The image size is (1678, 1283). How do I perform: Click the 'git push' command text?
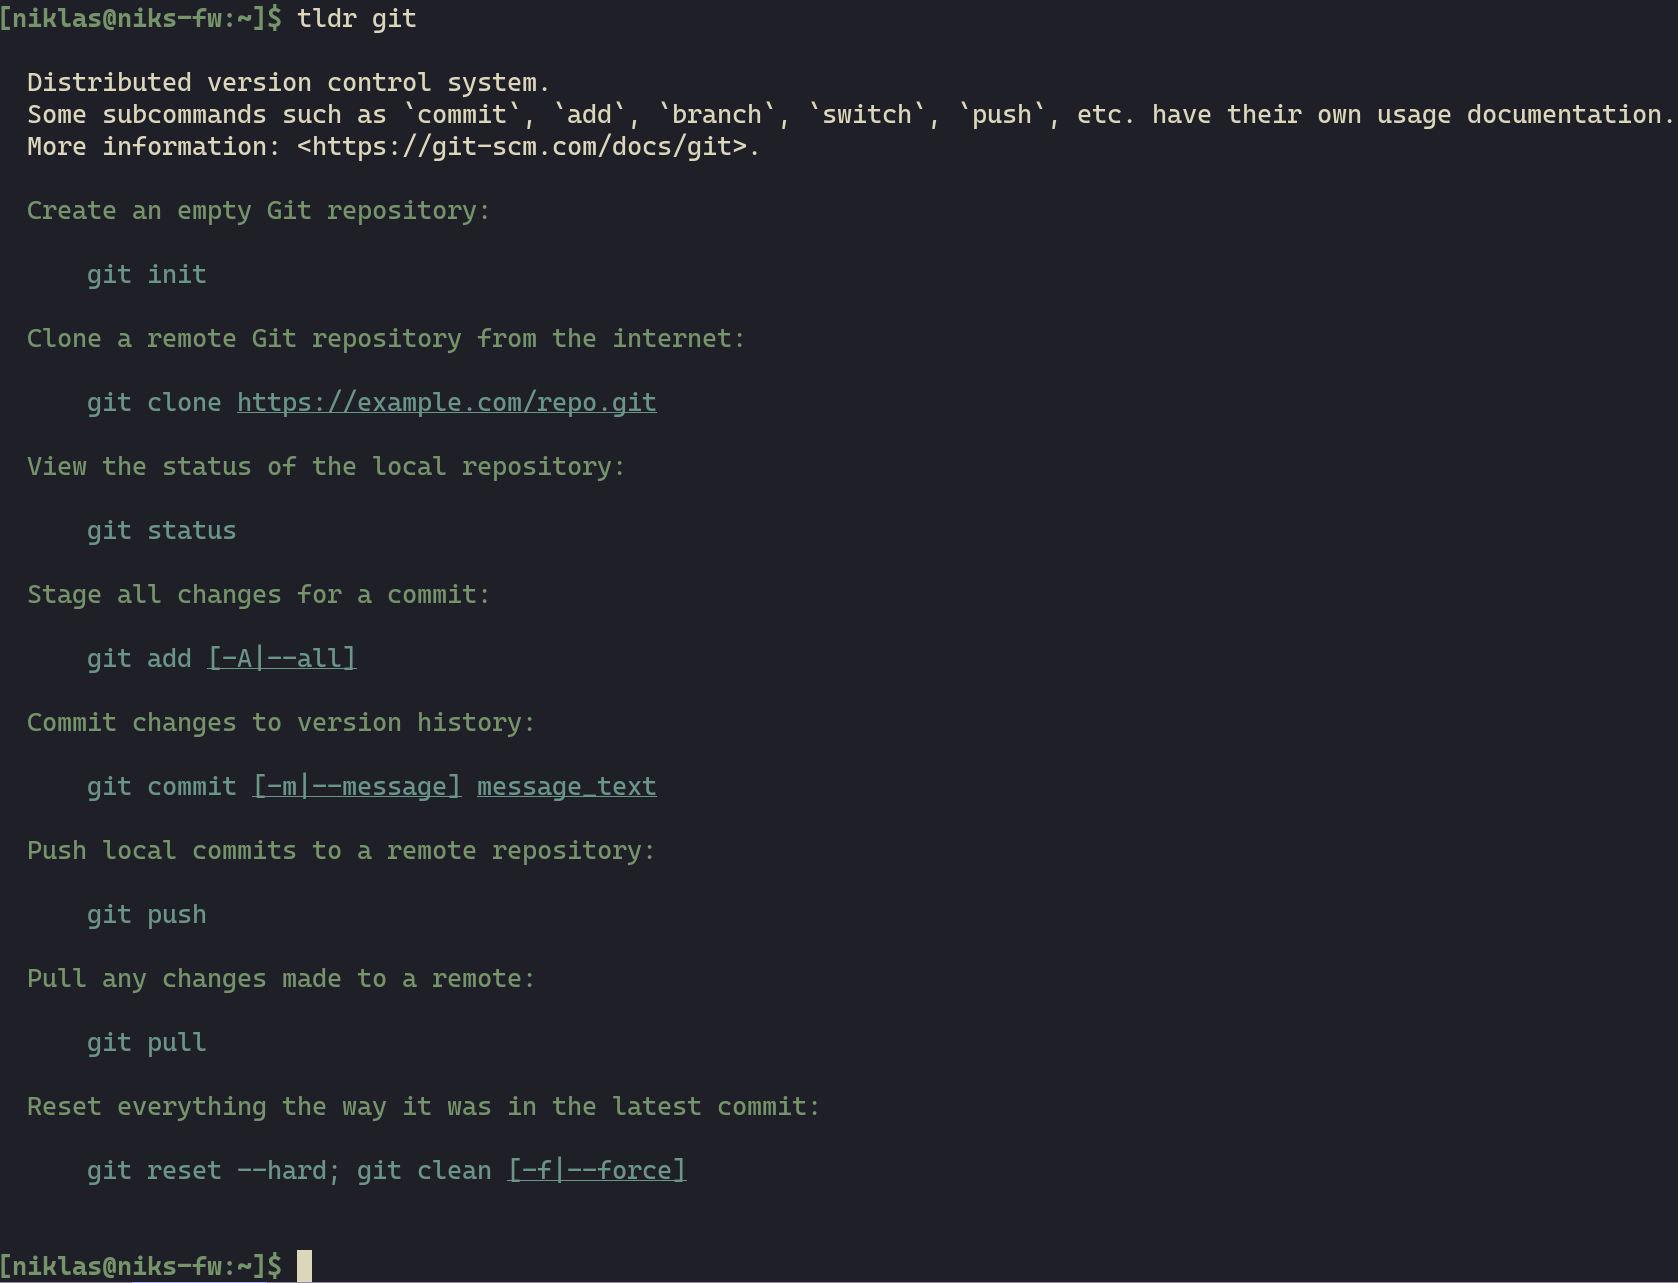click(147, 915)
